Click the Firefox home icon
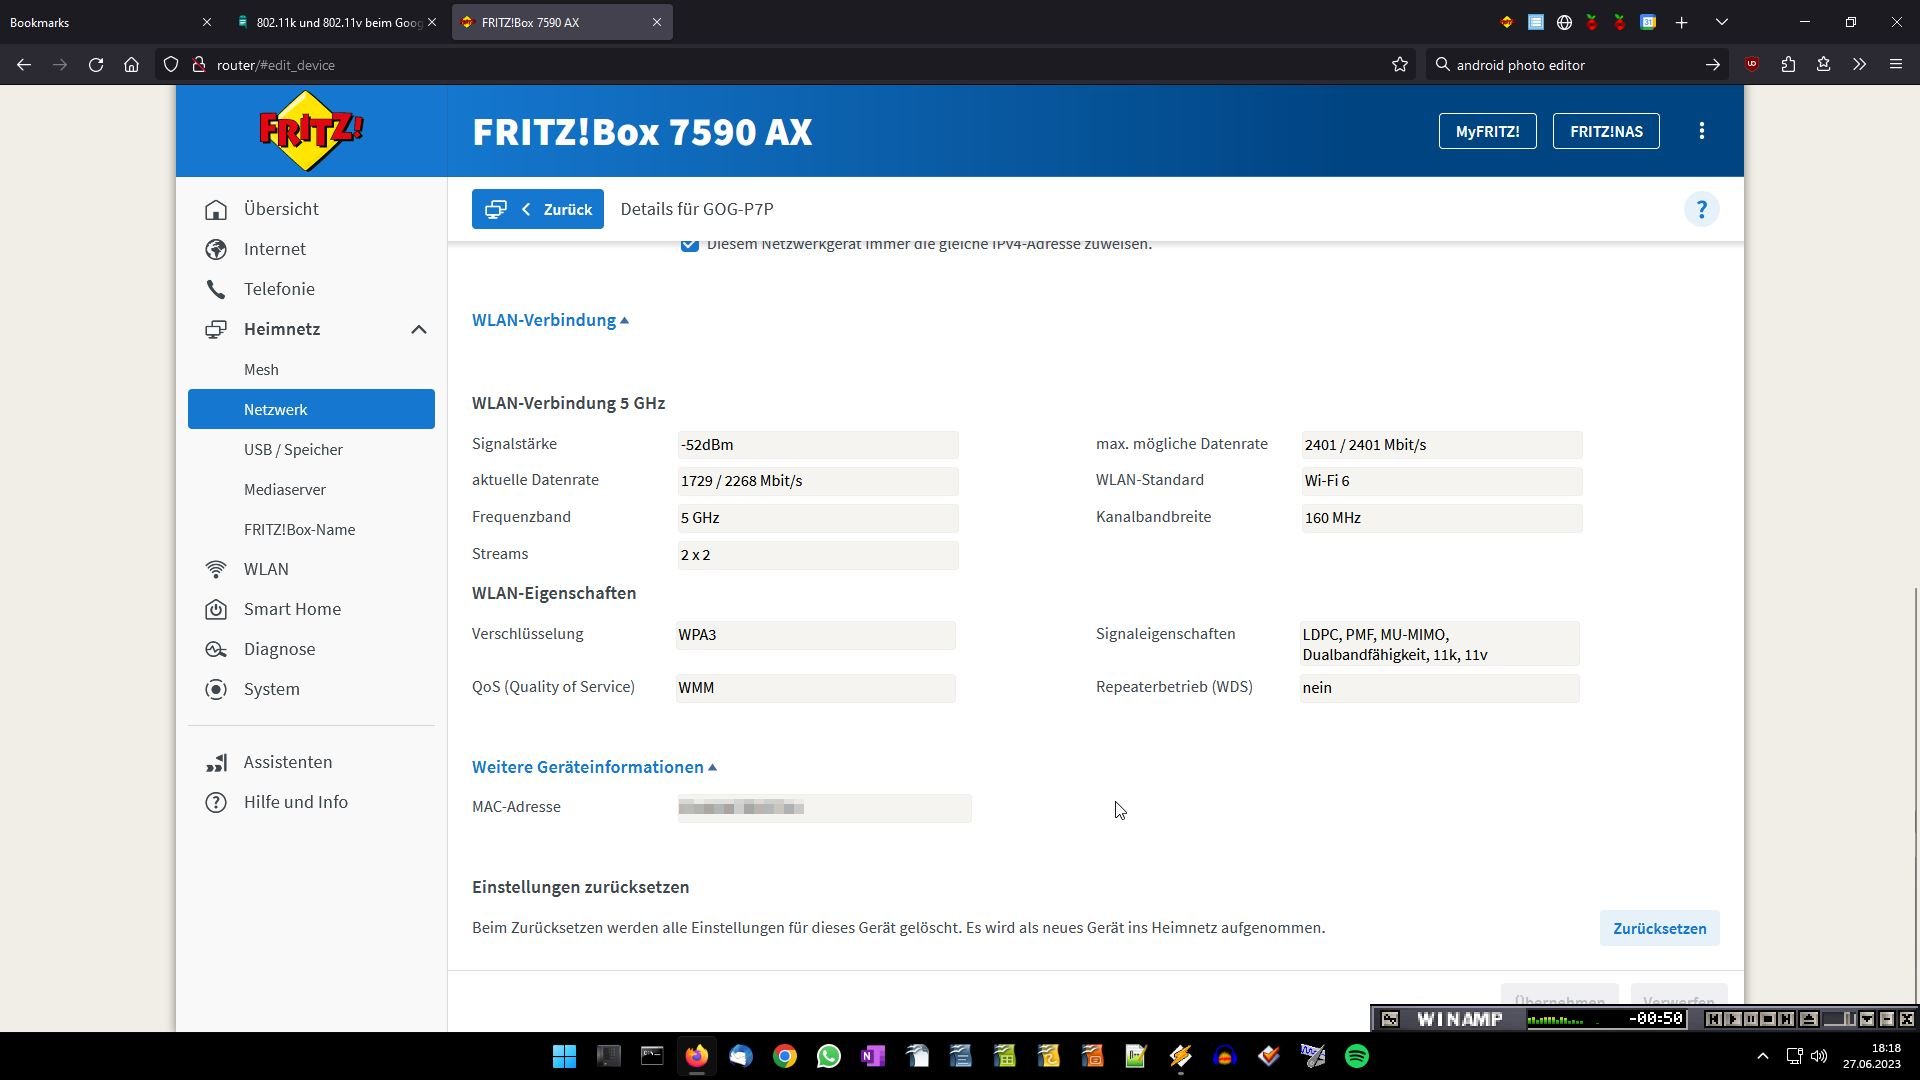1920x1080 pixels. click(131, 65)
